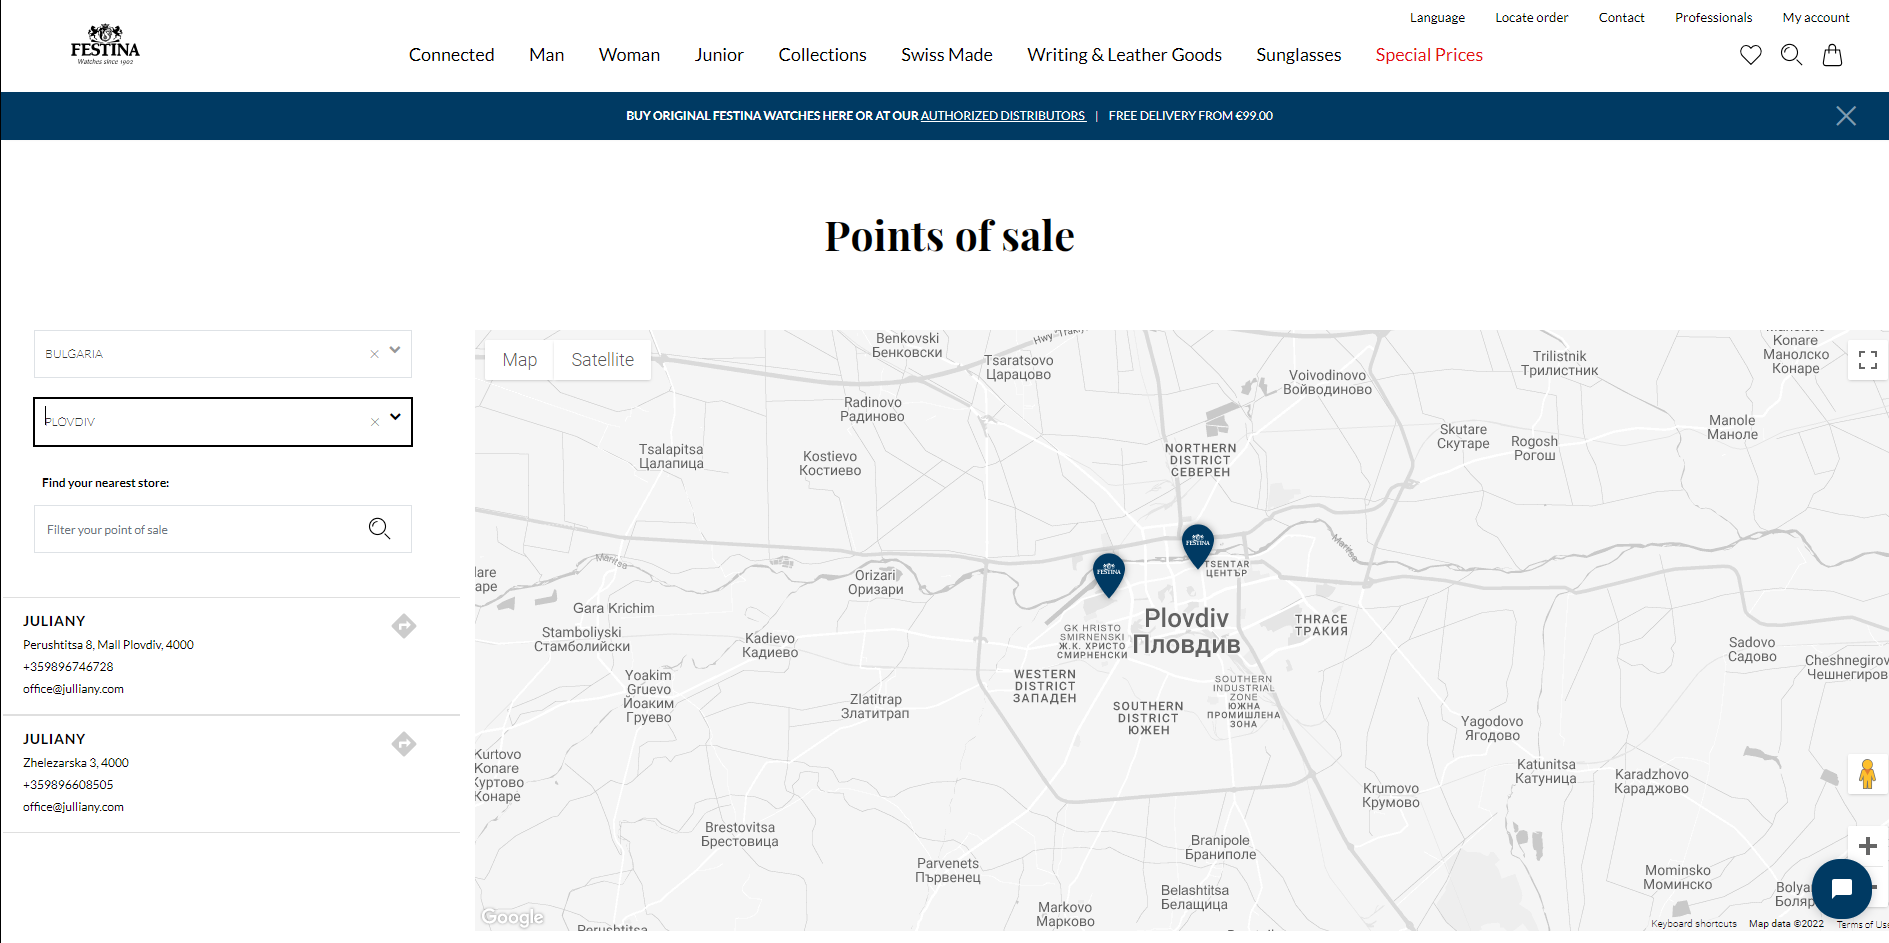The height and width of the screenshot is (943, 1889).
Task: Open the chat bubble widget
Action: 1841,888
